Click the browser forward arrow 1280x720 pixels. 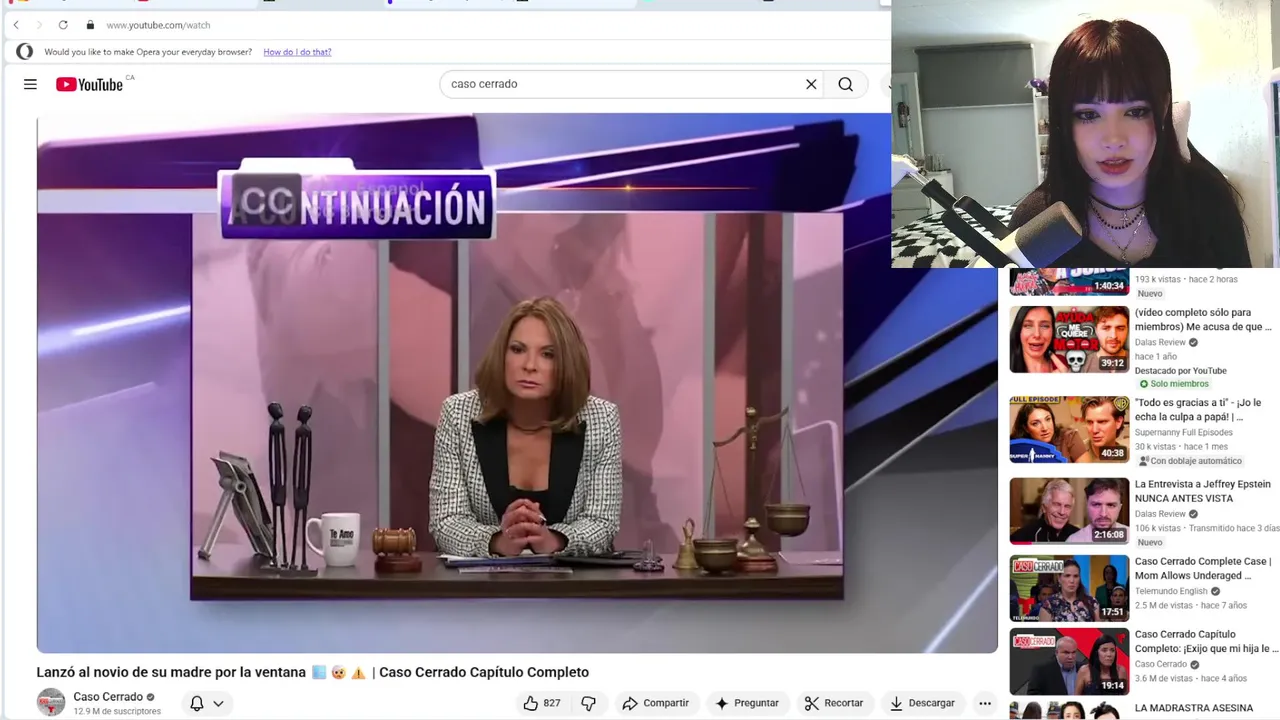pos(39,25)
